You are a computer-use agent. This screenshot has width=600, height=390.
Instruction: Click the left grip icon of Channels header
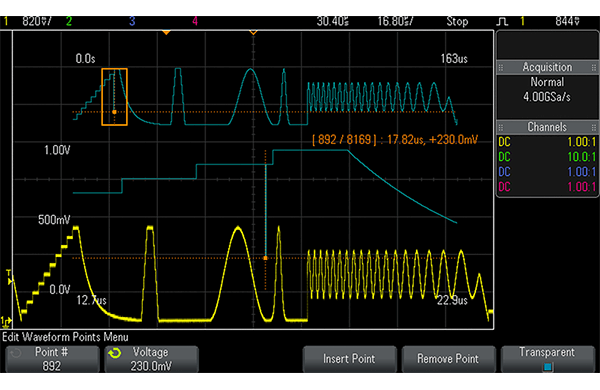501,127
